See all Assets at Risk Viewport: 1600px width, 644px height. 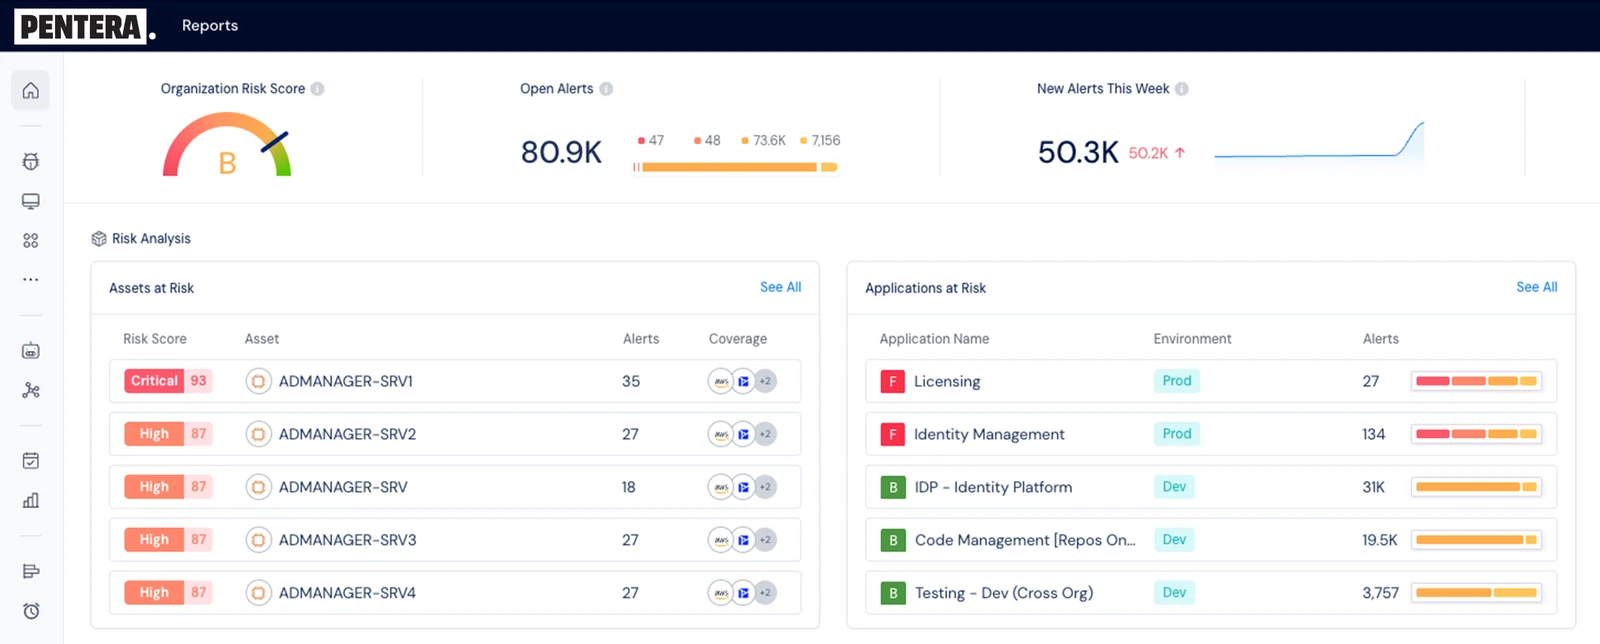pos(780,287)
